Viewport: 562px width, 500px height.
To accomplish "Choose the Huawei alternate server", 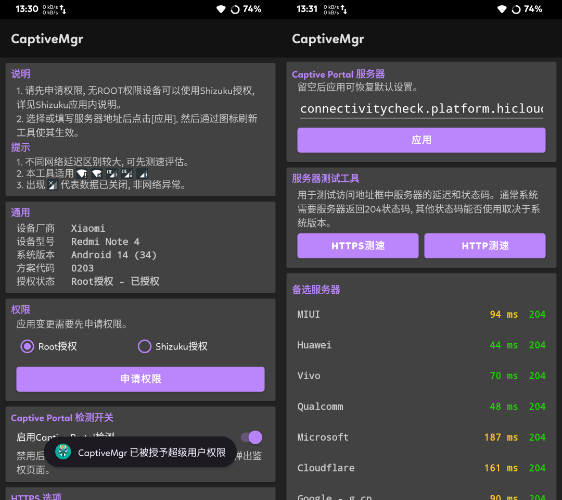I will click(422, 345).
